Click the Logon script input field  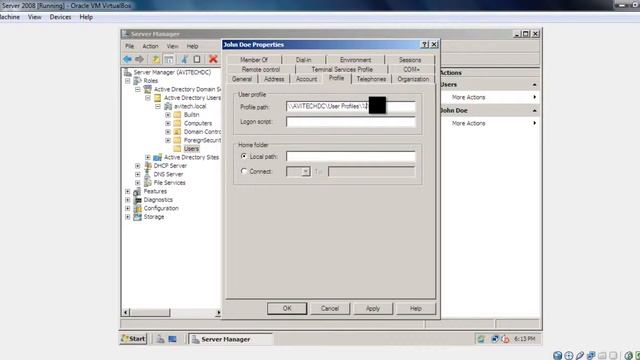[x=351, y=122]
